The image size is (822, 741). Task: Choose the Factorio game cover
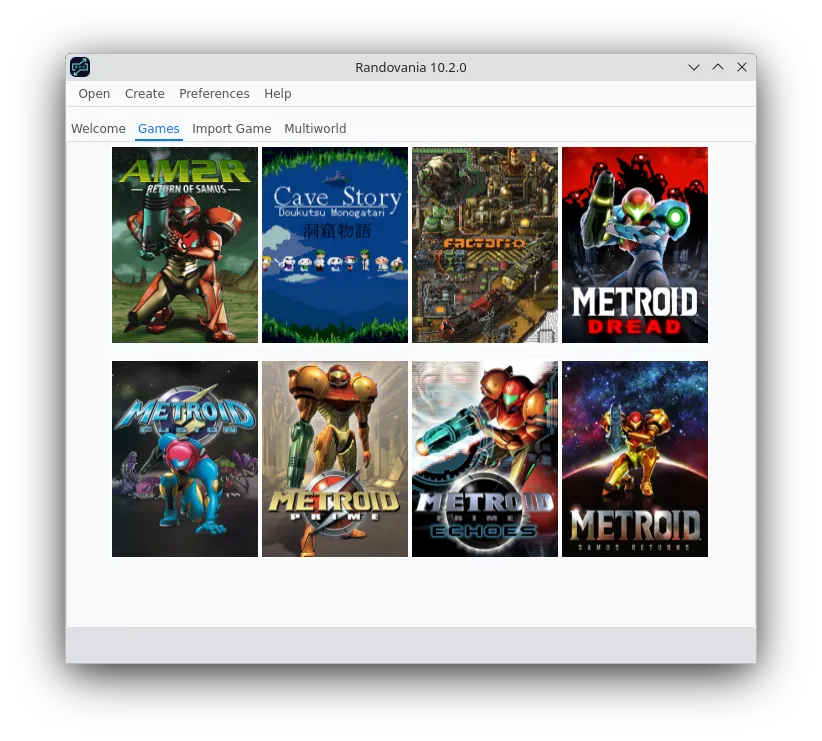(484, 245)
